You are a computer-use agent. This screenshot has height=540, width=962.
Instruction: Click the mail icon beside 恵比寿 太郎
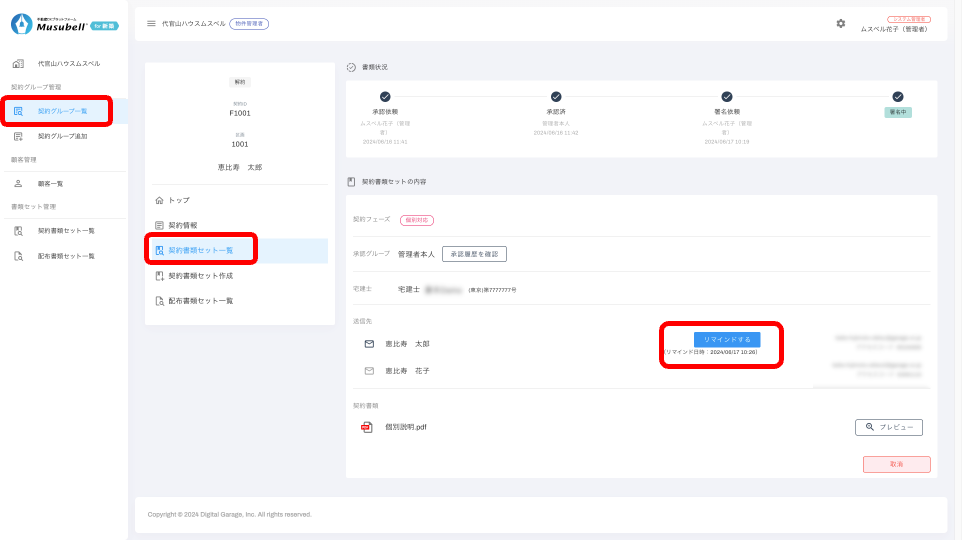[369, 344]
